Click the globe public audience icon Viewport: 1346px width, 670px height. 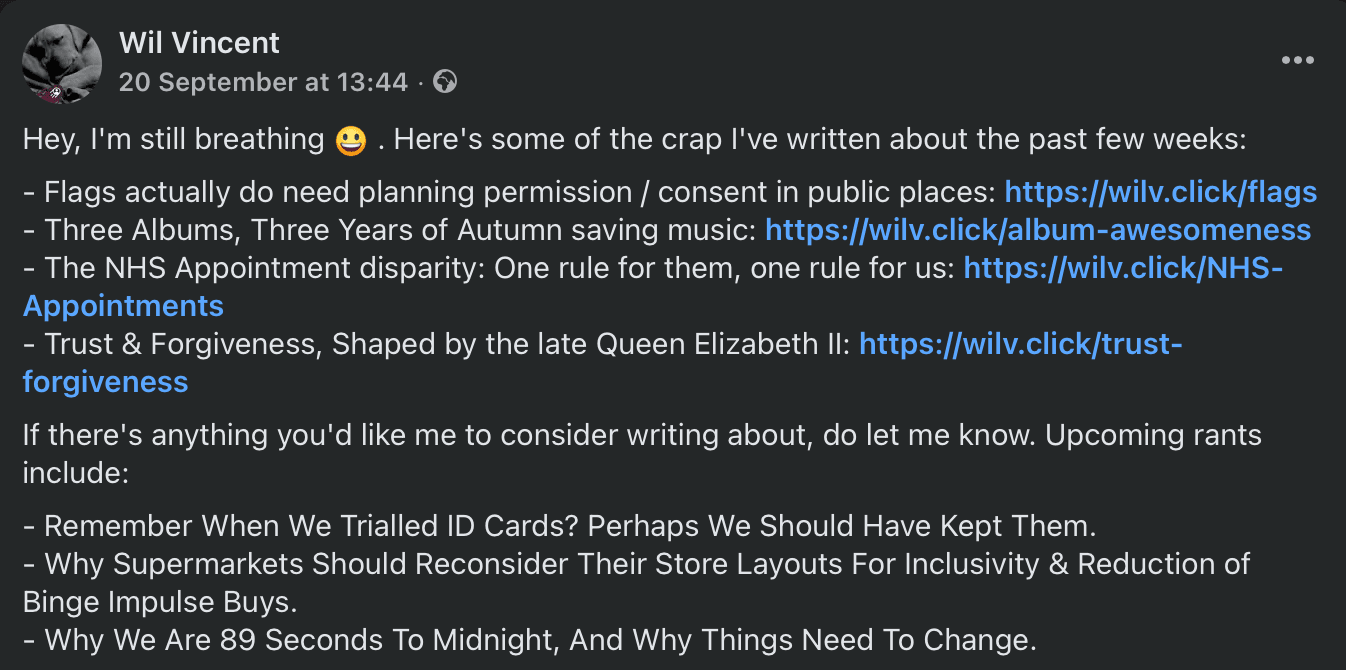(445, 82)
